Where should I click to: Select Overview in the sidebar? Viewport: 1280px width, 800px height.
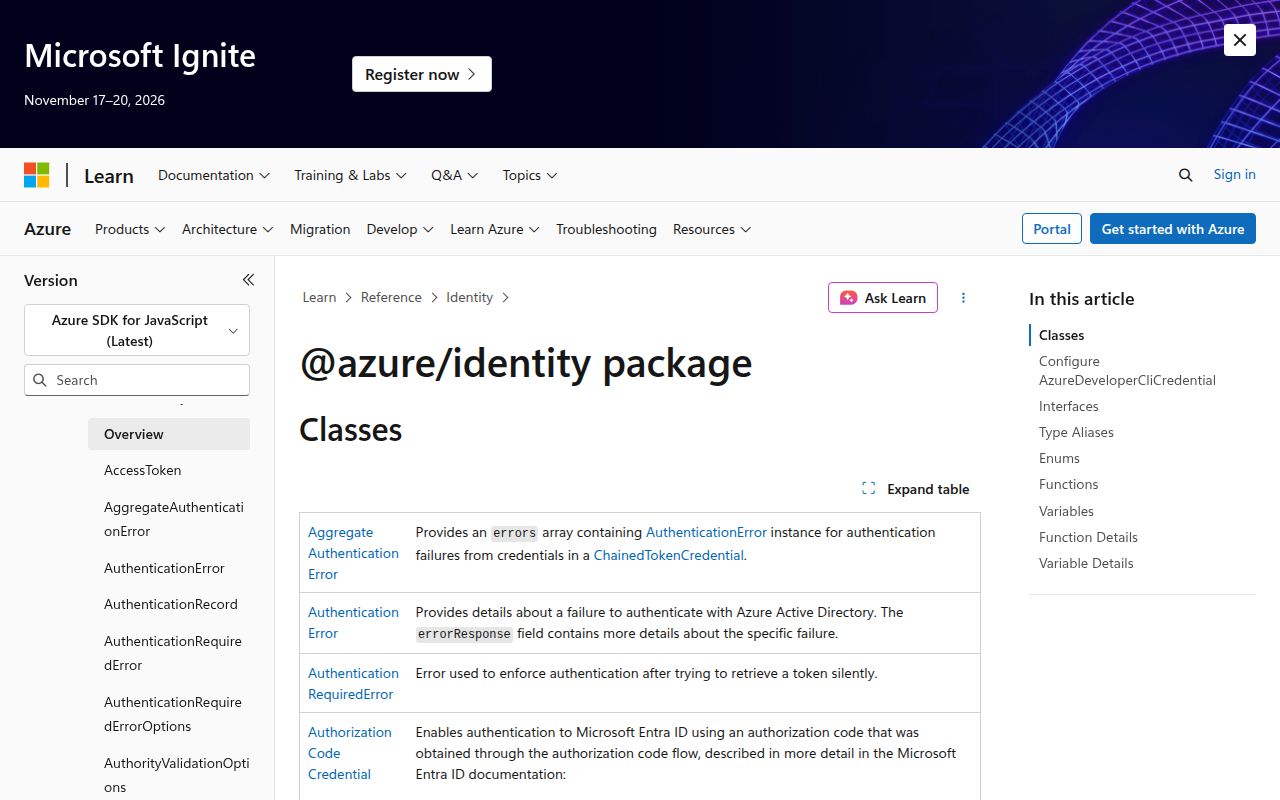point(169,434)
